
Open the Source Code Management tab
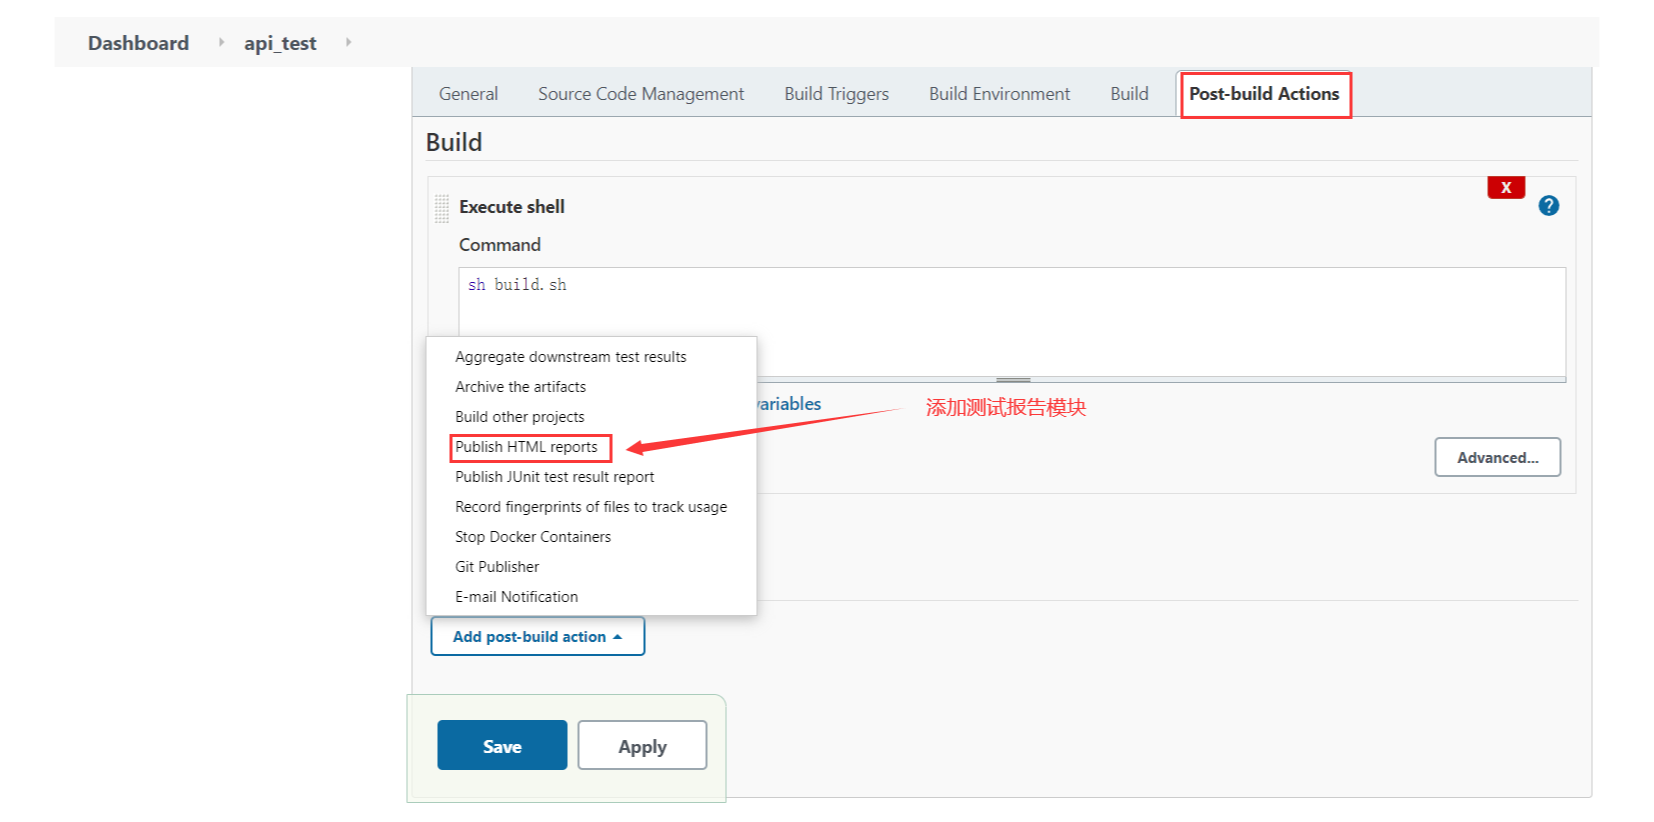[x=641, y=94]
